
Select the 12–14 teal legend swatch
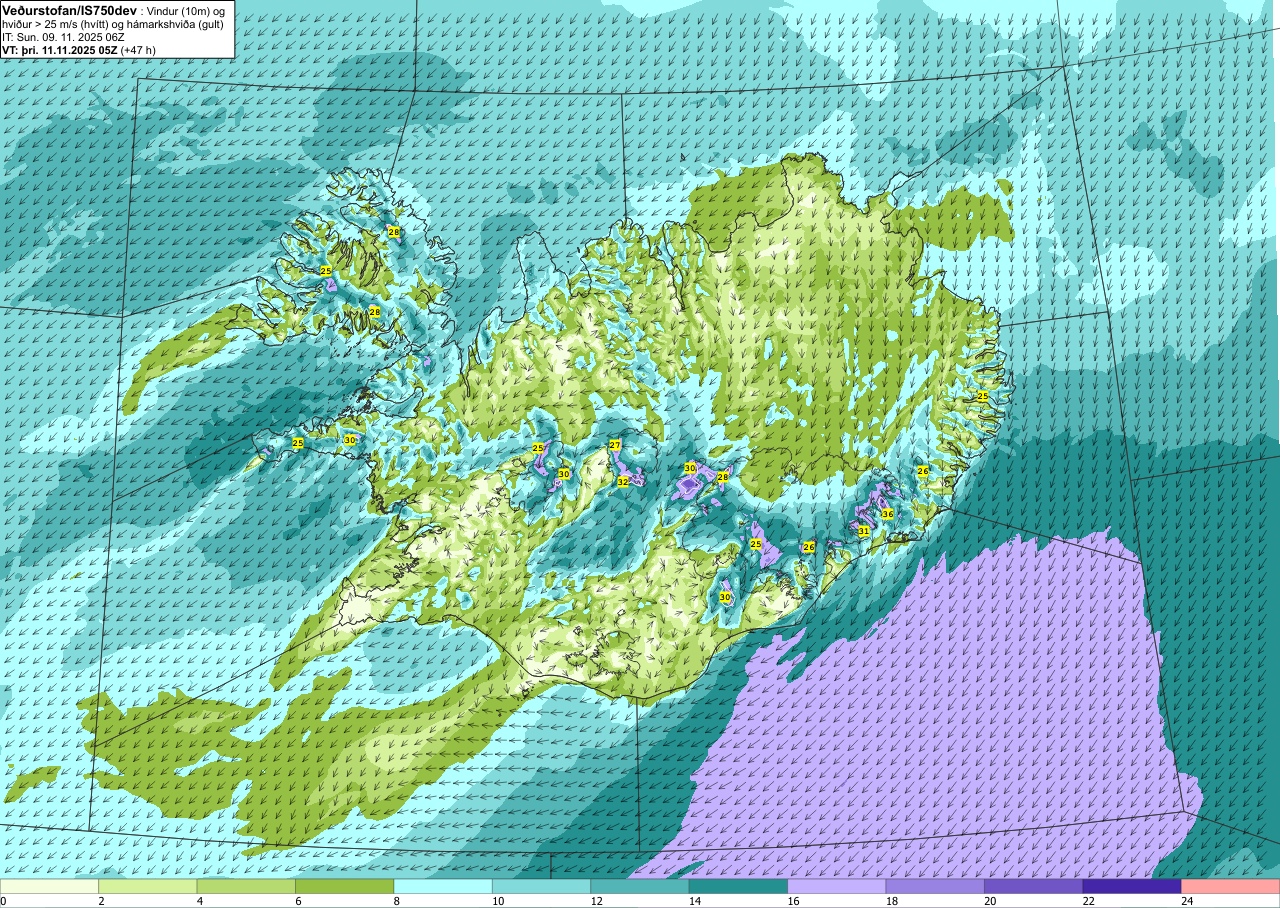click(x=640, y=886)
